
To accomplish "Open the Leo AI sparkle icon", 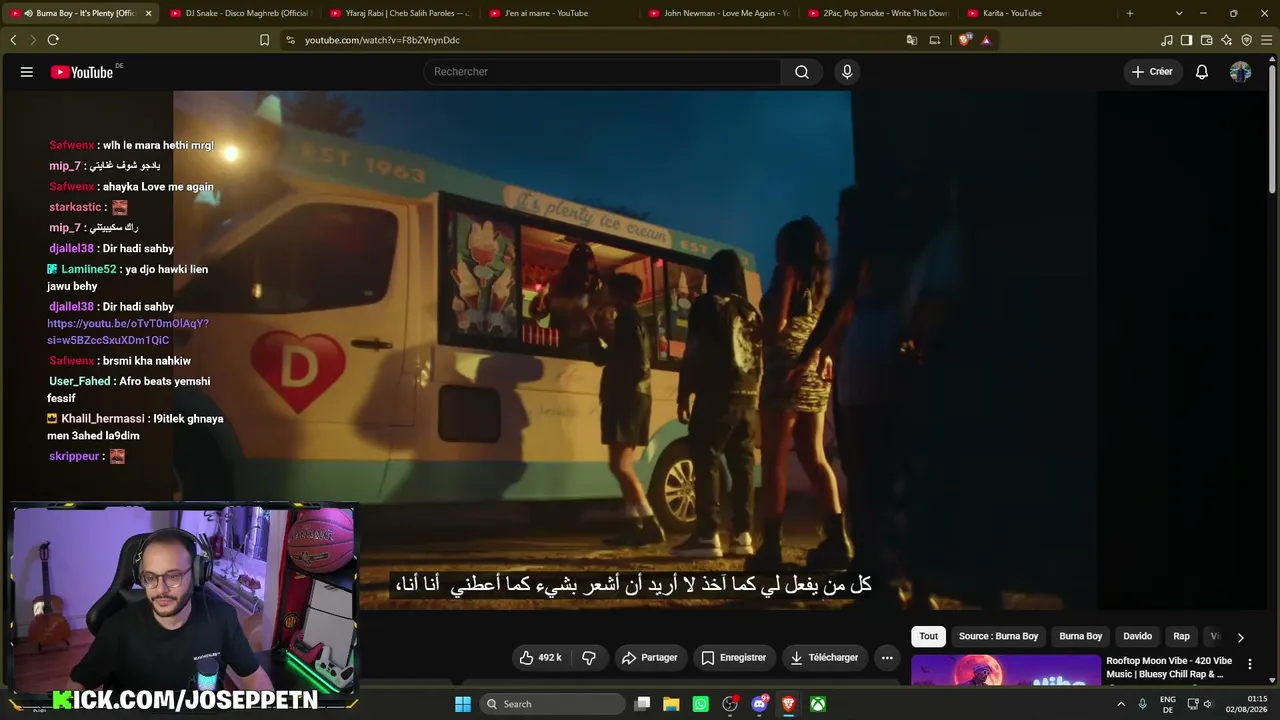I will [1226, 40].
